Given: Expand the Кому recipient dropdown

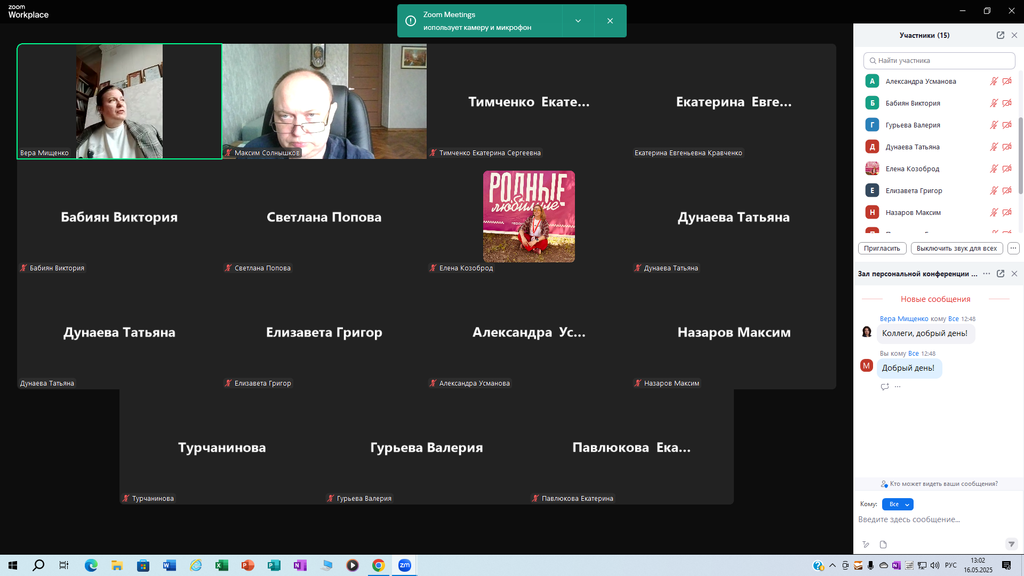Looking at the screenshot, I should point(897,504).
